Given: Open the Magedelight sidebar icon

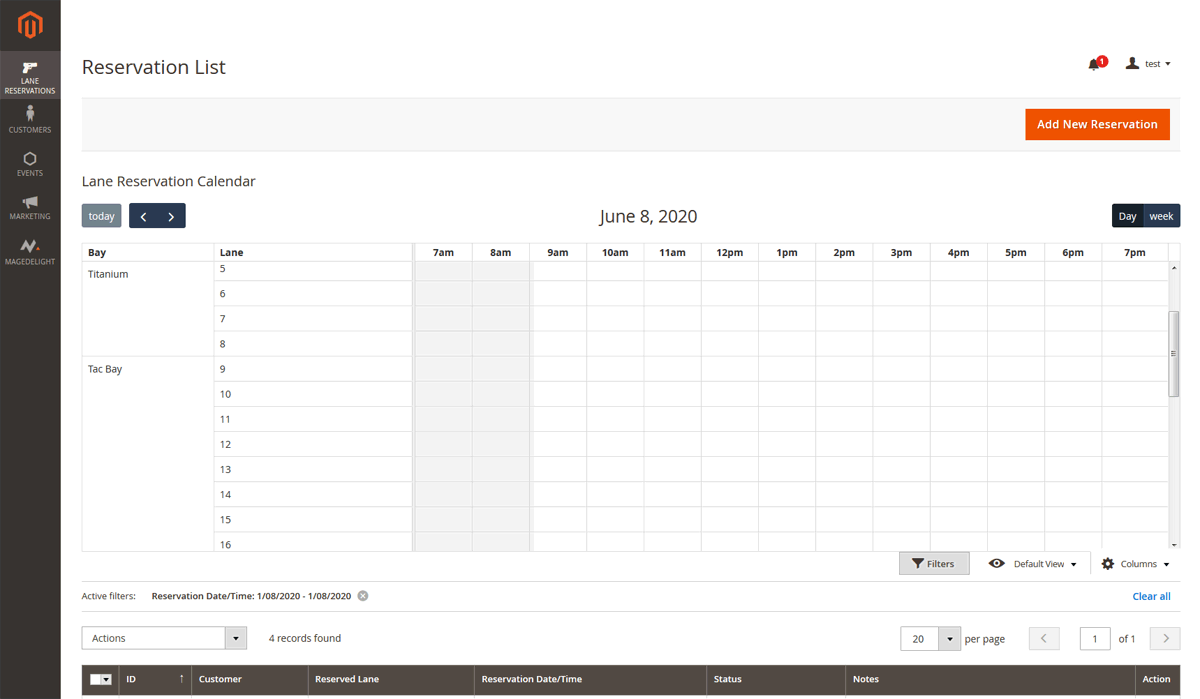Looking at the screenshot, I should (29, 246).
